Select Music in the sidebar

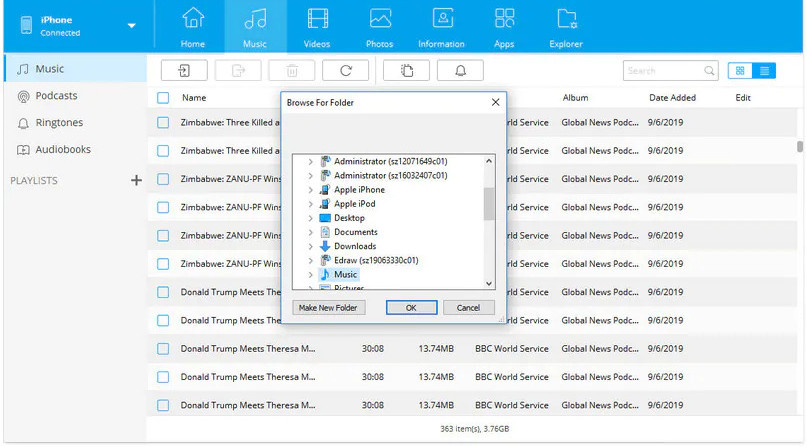[76, 69]
